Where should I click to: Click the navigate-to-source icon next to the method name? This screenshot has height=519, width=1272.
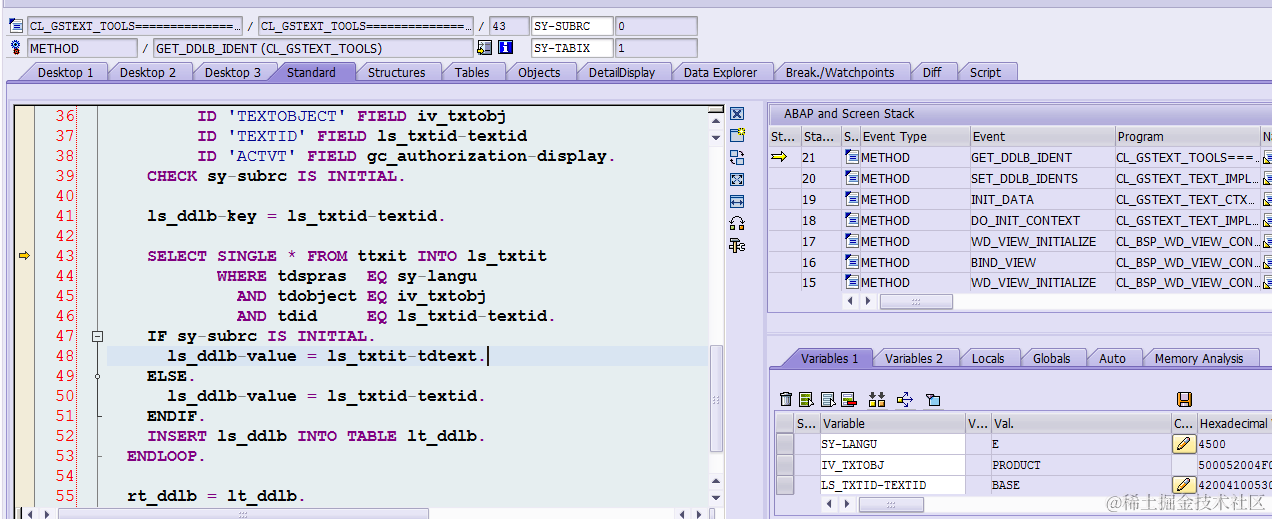(485, 47)
